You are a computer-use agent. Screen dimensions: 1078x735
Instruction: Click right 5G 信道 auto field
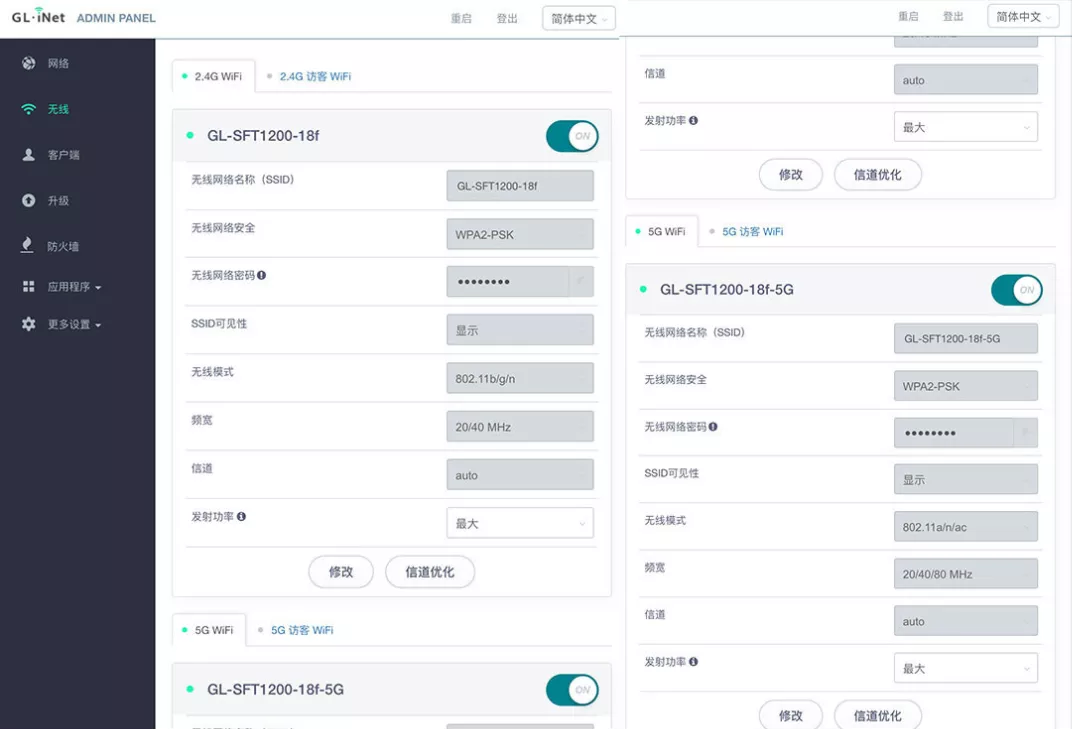[x=965, y=622]
